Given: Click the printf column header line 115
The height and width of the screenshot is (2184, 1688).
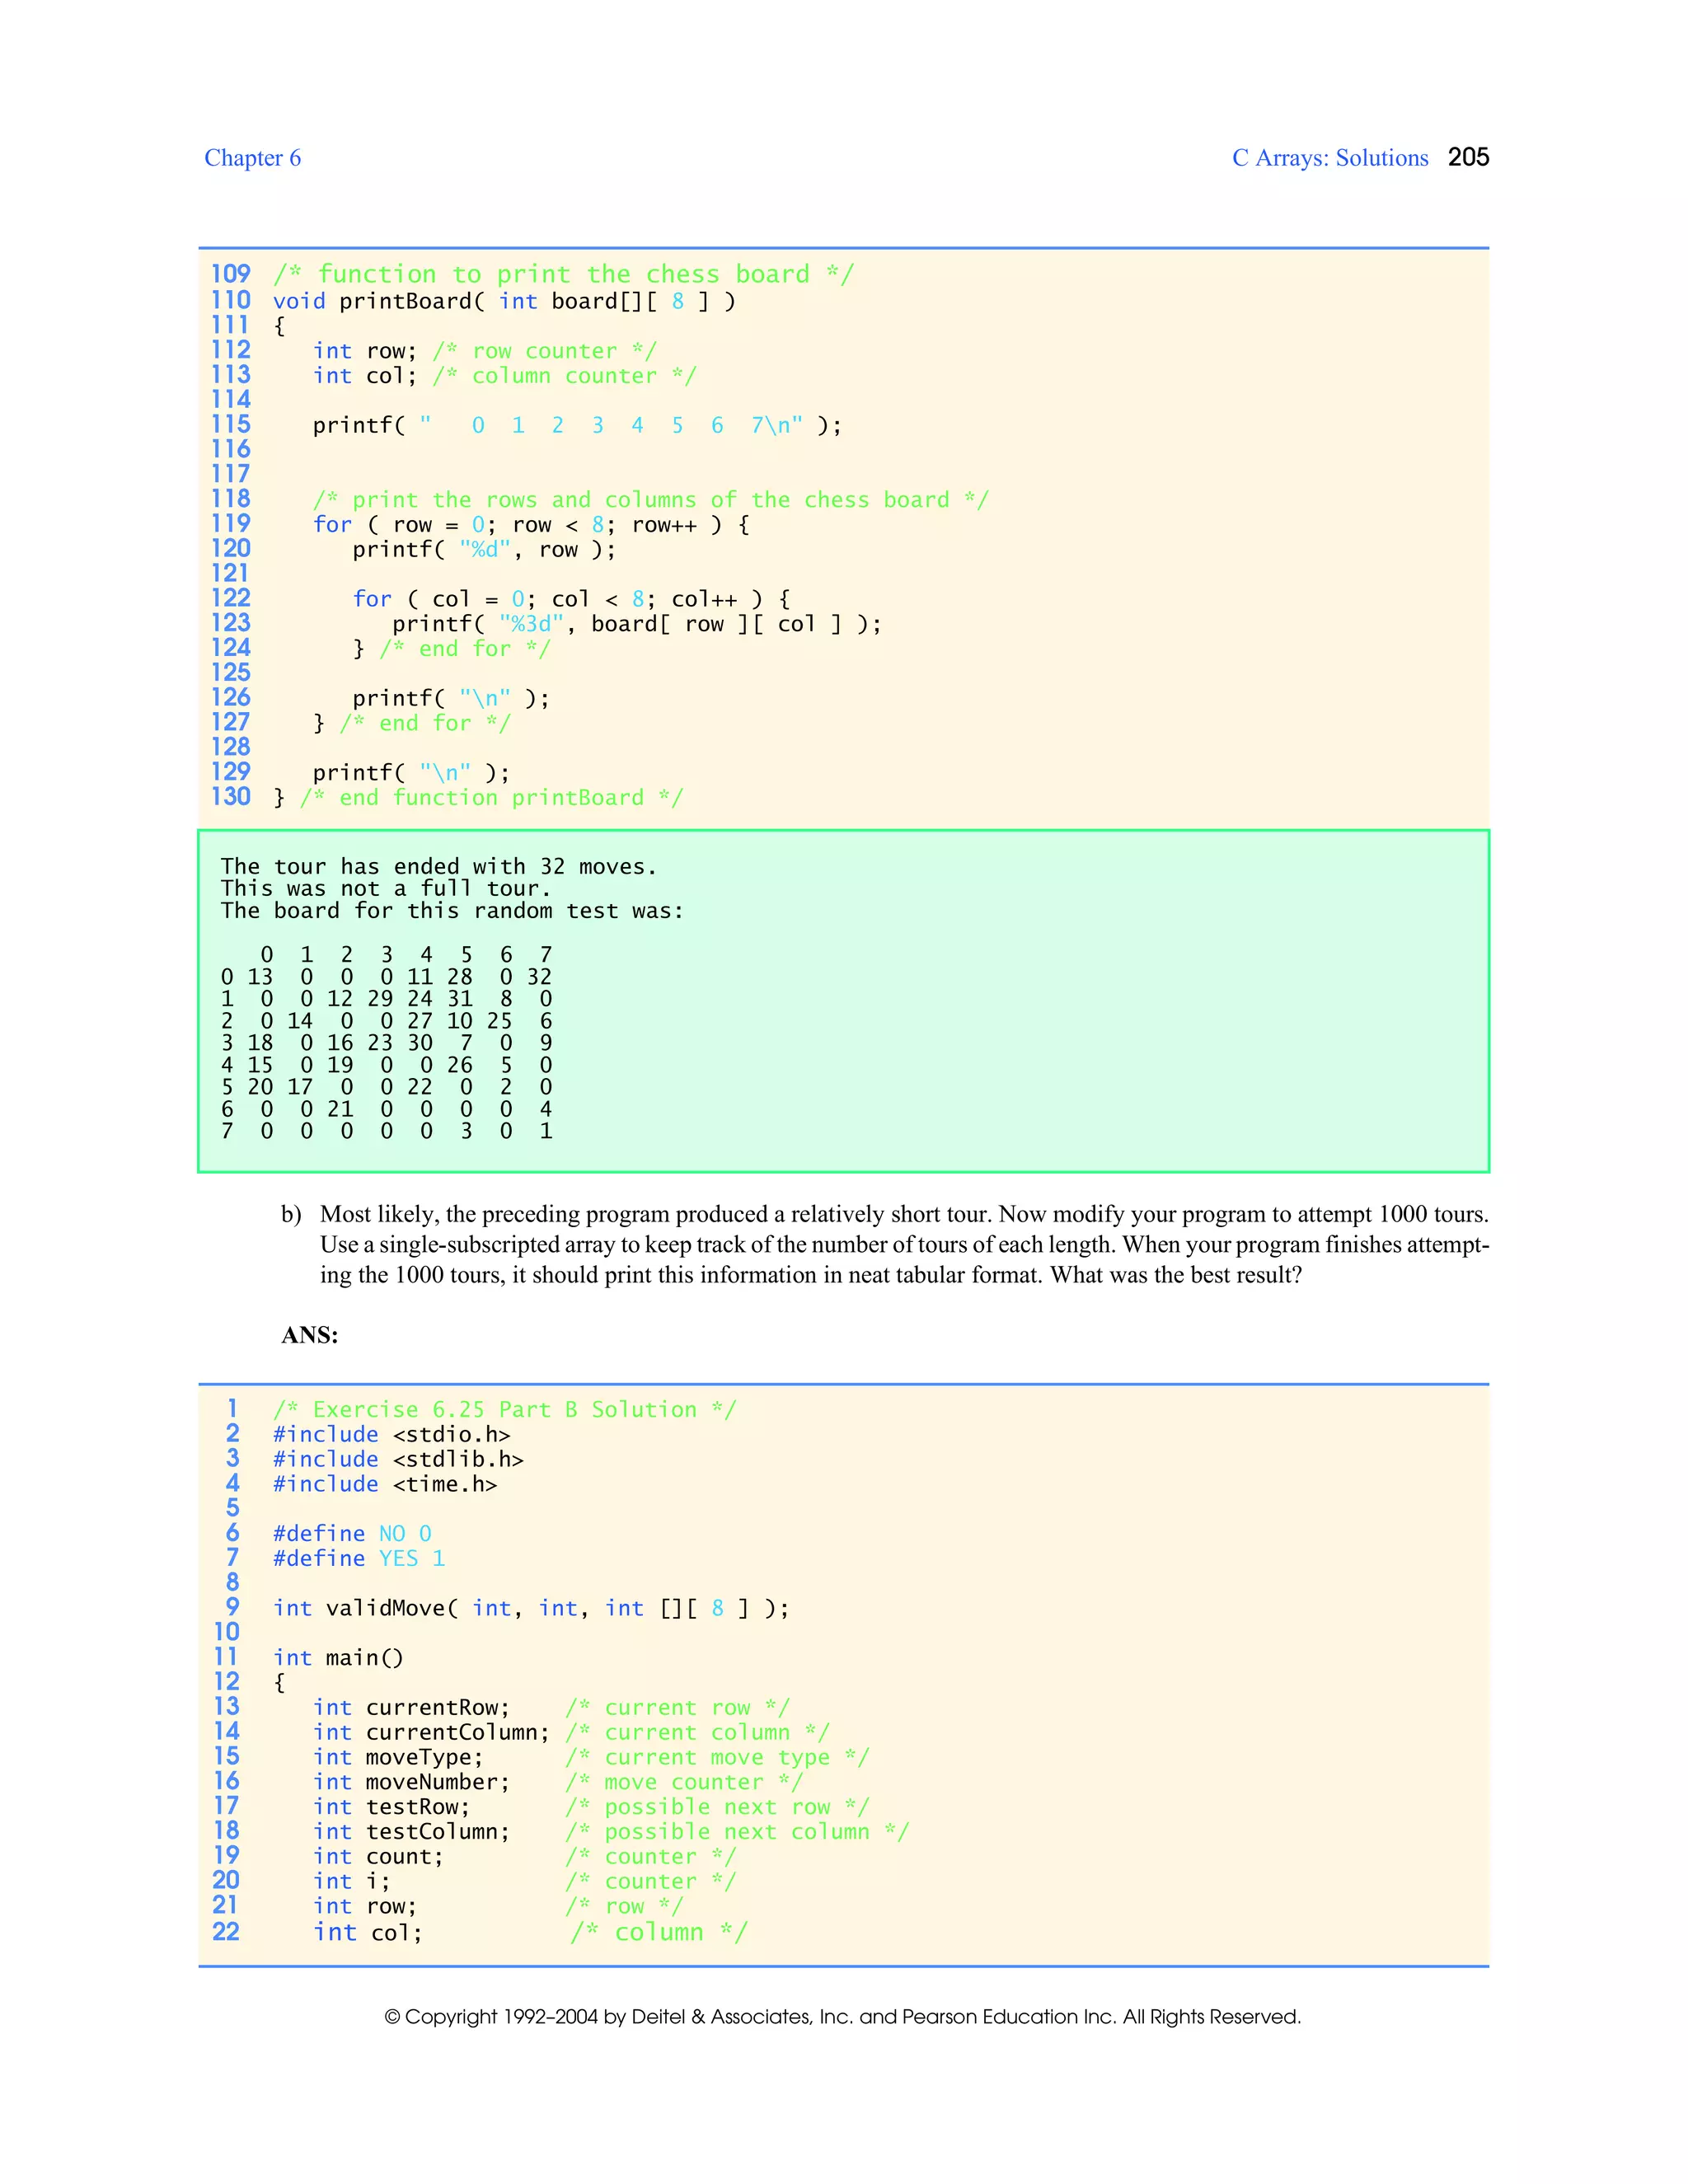Looking at the screenshot, I should (x=577, y=425).
